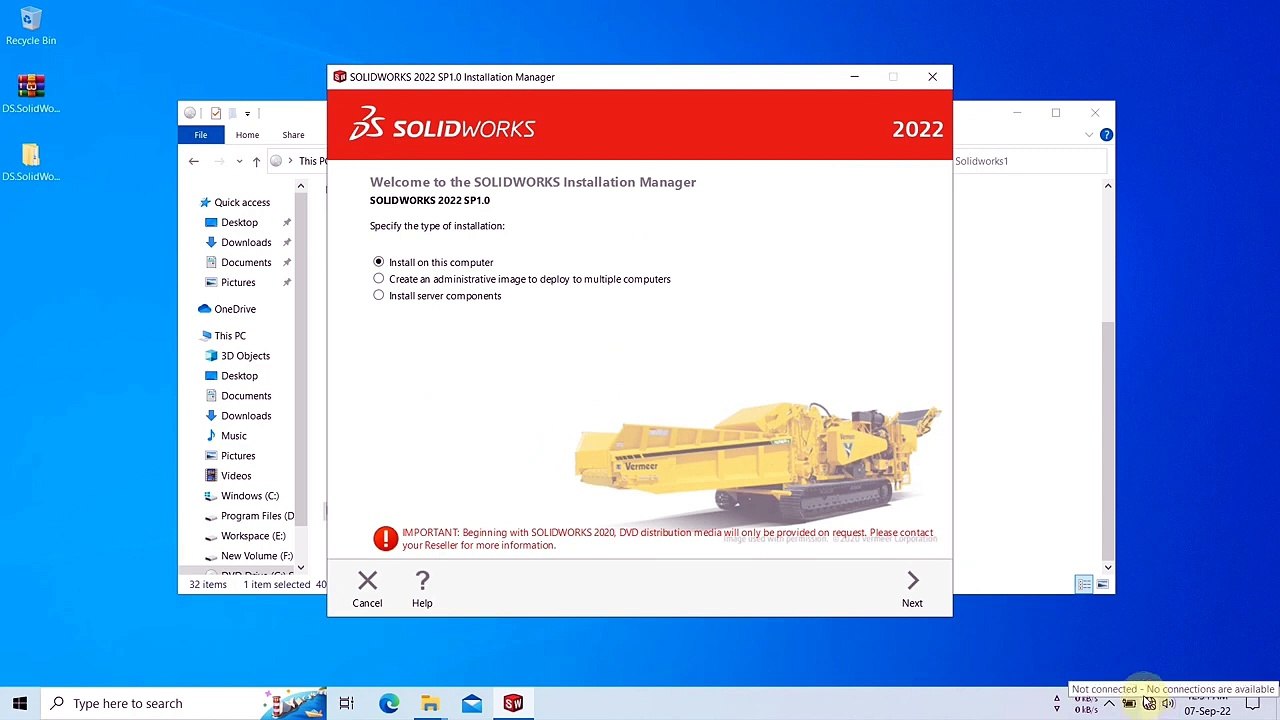This screenshot has height=720, width=1280.
Task: Select DS.SolidWorks RAR archive on desktop
Action: click(31, 93)
